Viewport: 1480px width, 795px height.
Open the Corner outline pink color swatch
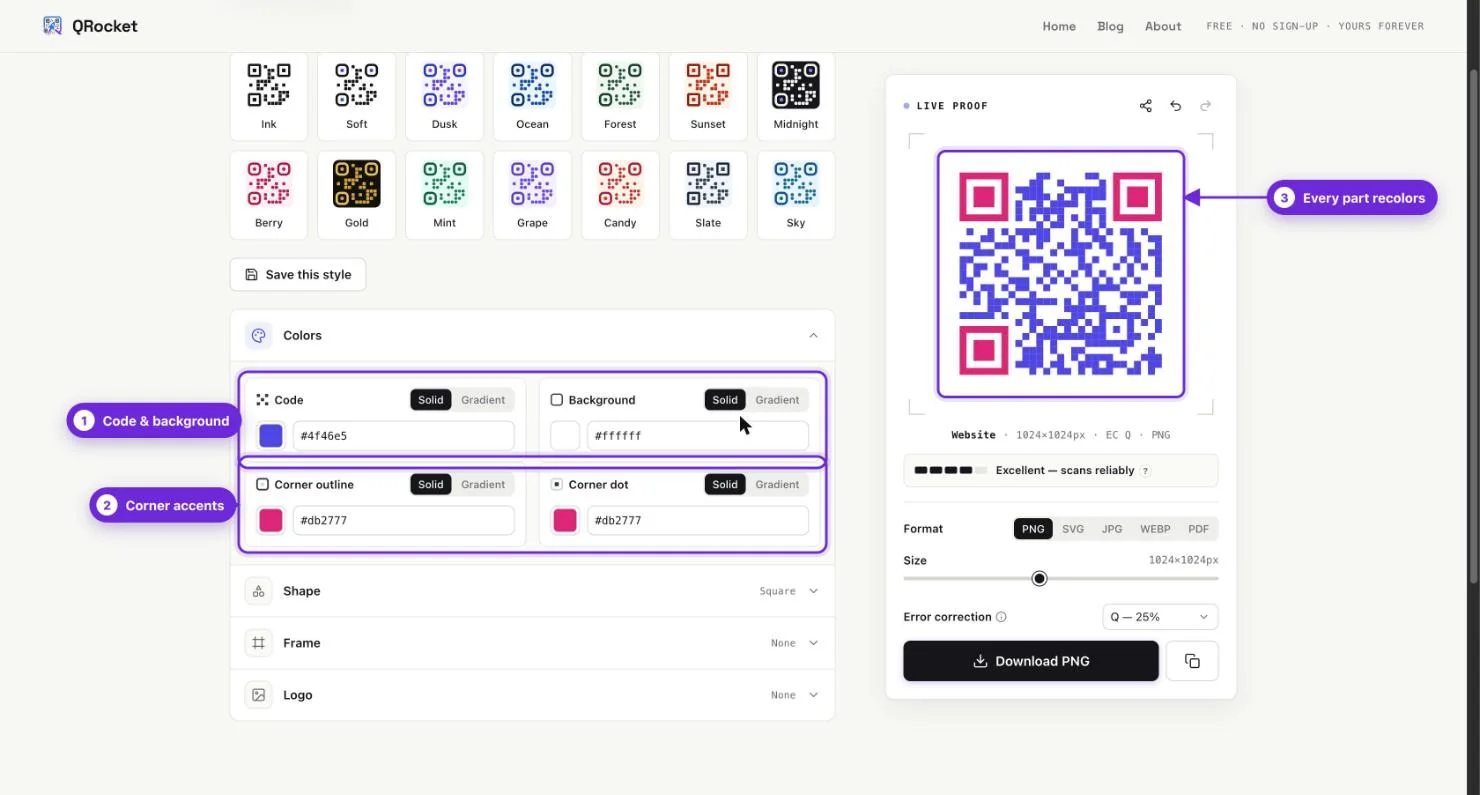271,520
